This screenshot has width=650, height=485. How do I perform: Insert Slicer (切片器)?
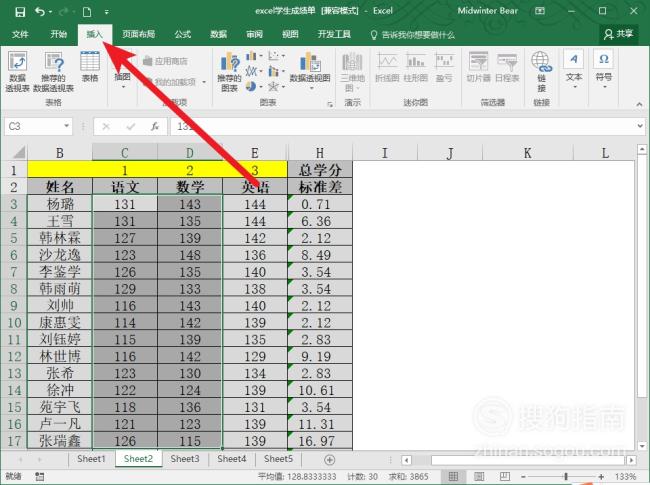(x=478, y=66)
